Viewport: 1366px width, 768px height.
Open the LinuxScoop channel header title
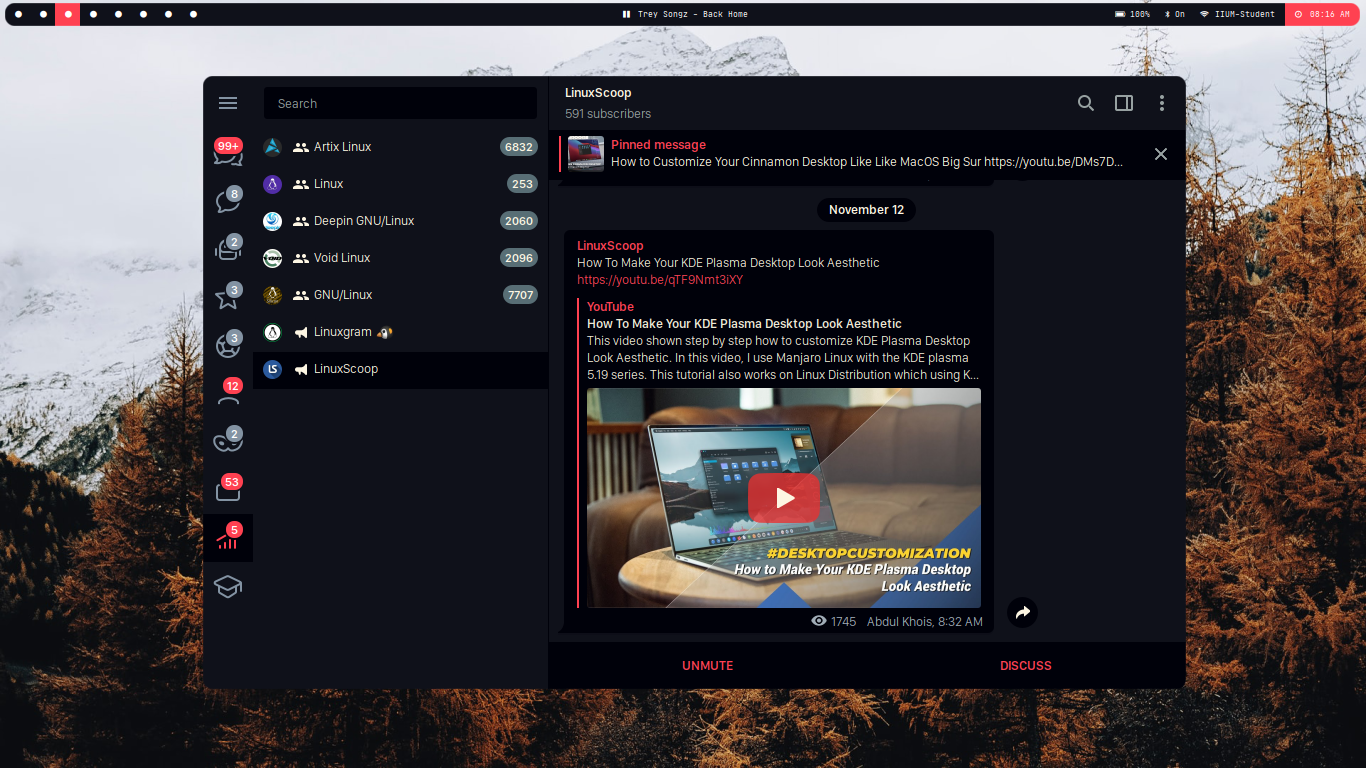point(598,93)
